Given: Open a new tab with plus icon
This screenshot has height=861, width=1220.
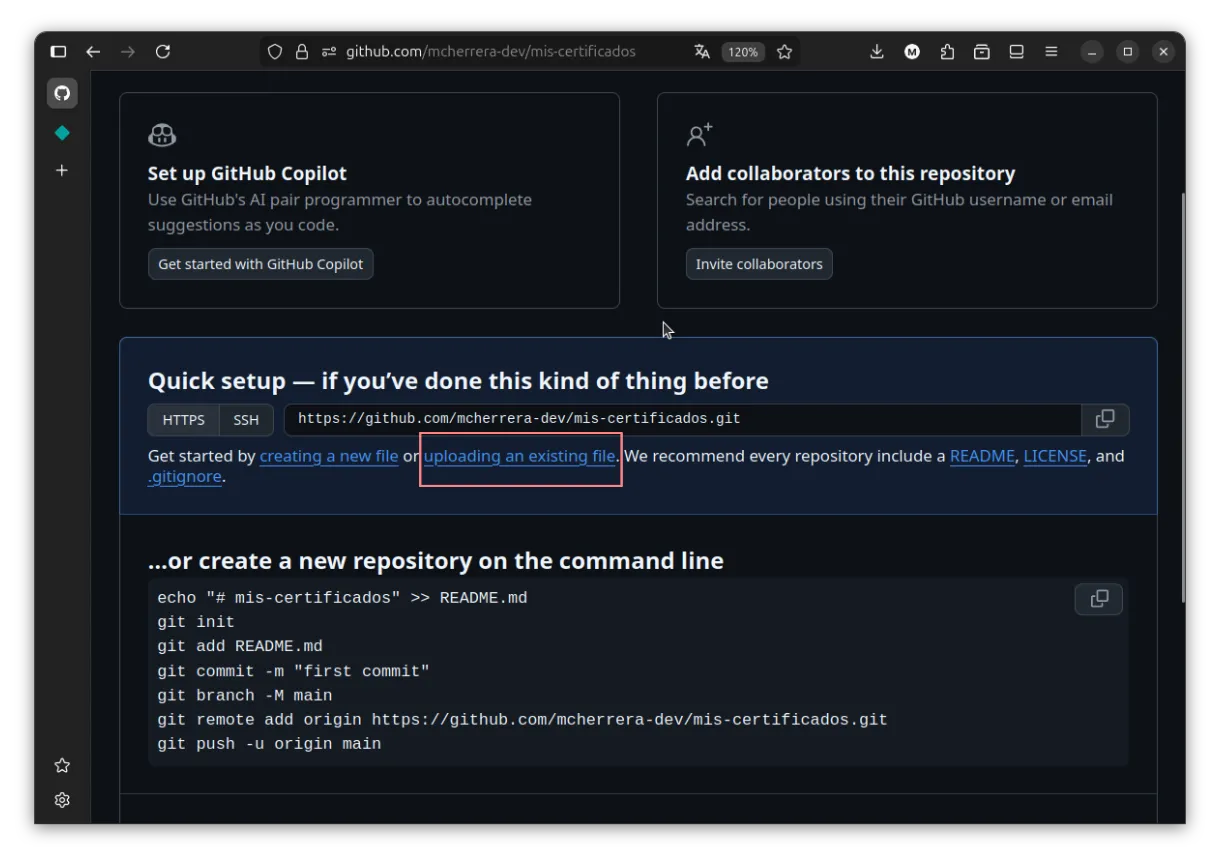Looking at the screenshot, I should (x=62, y=171).
